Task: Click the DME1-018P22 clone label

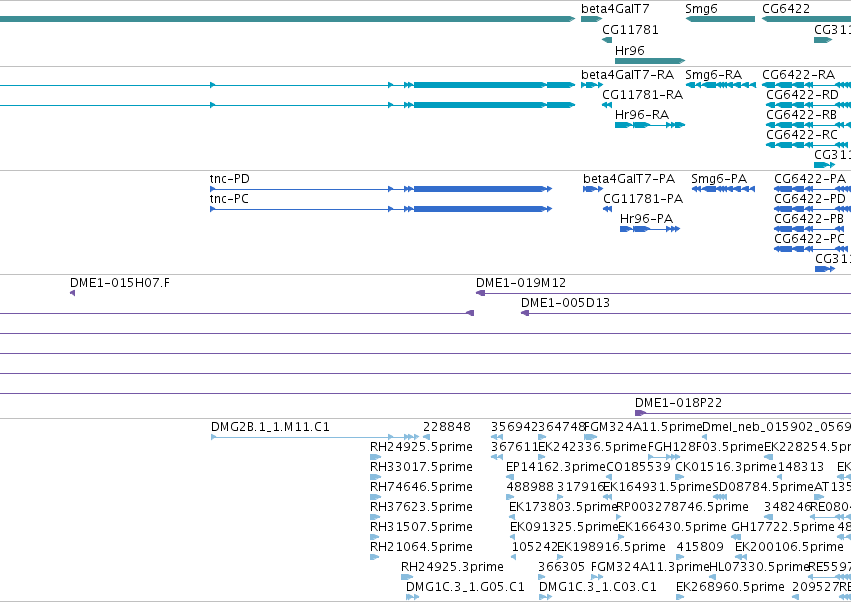Action: (x=678, y=403)
